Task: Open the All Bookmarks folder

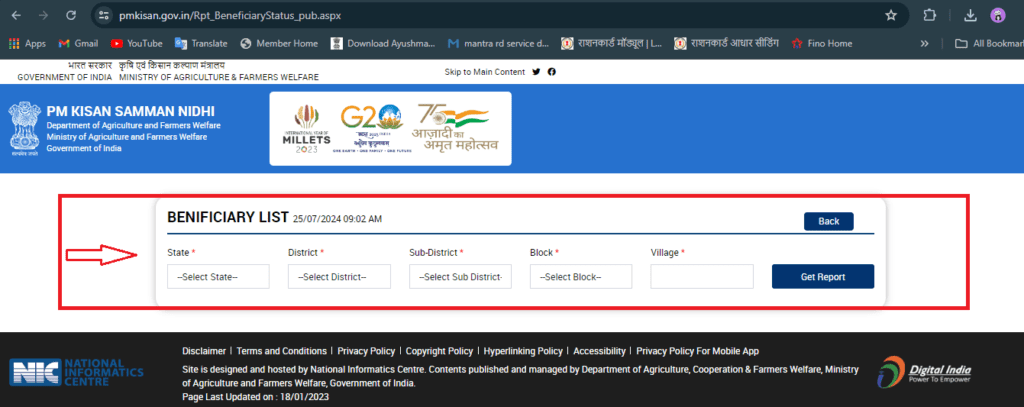Action: click(989, 43)
